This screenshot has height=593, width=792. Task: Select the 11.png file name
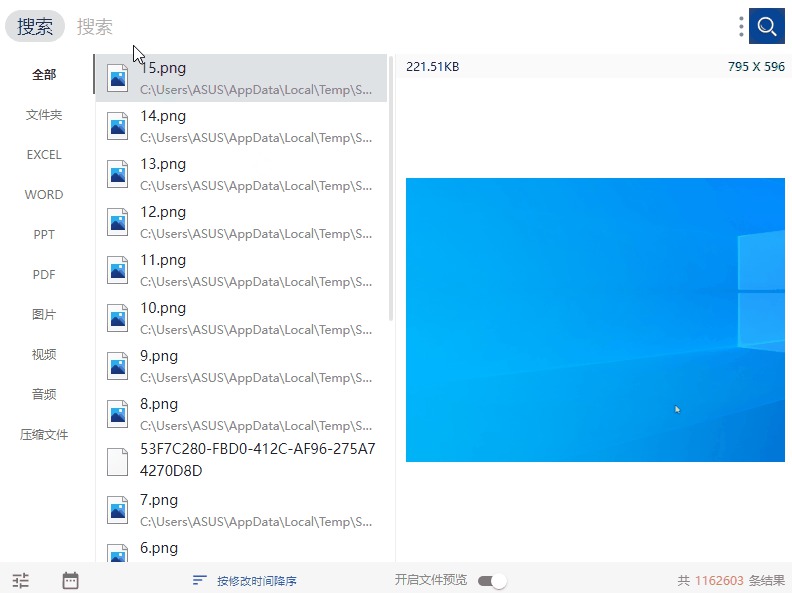(163, 260)
